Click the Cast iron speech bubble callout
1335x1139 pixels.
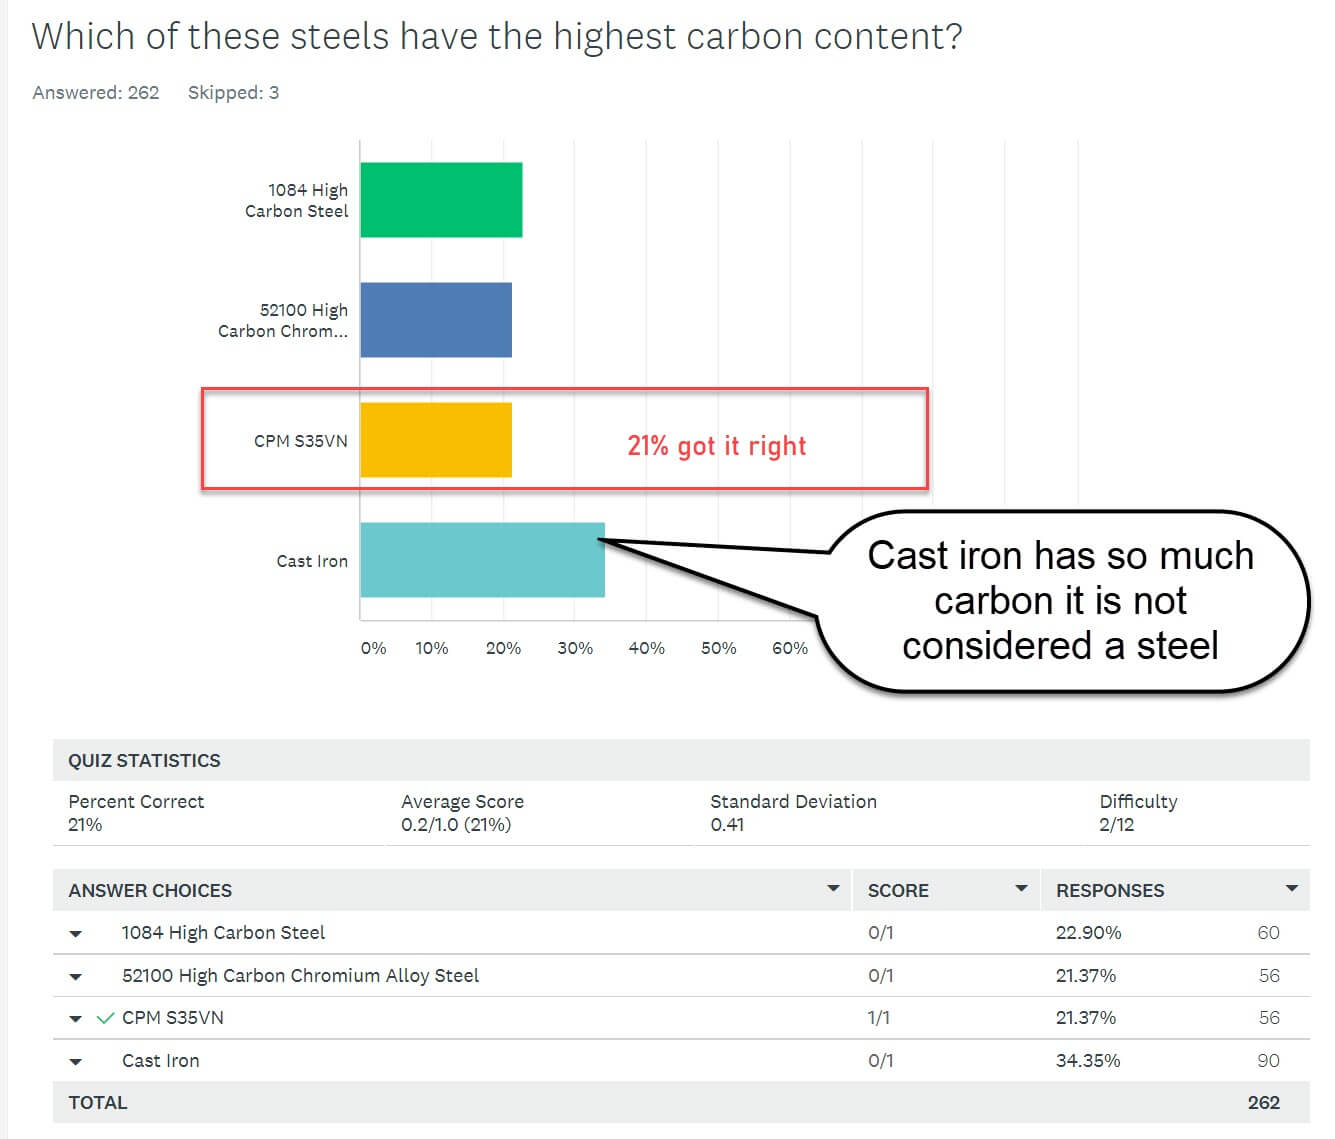pyautogui.click(x=1060, y=601)
